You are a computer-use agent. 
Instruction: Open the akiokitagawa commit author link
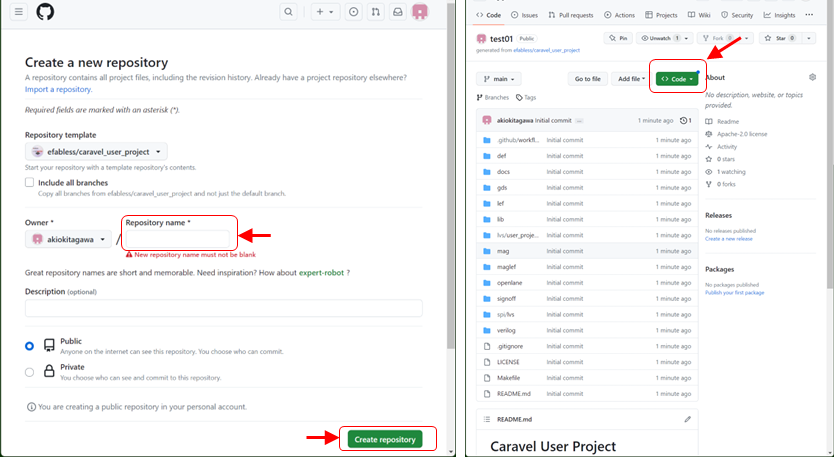(515, 121)
